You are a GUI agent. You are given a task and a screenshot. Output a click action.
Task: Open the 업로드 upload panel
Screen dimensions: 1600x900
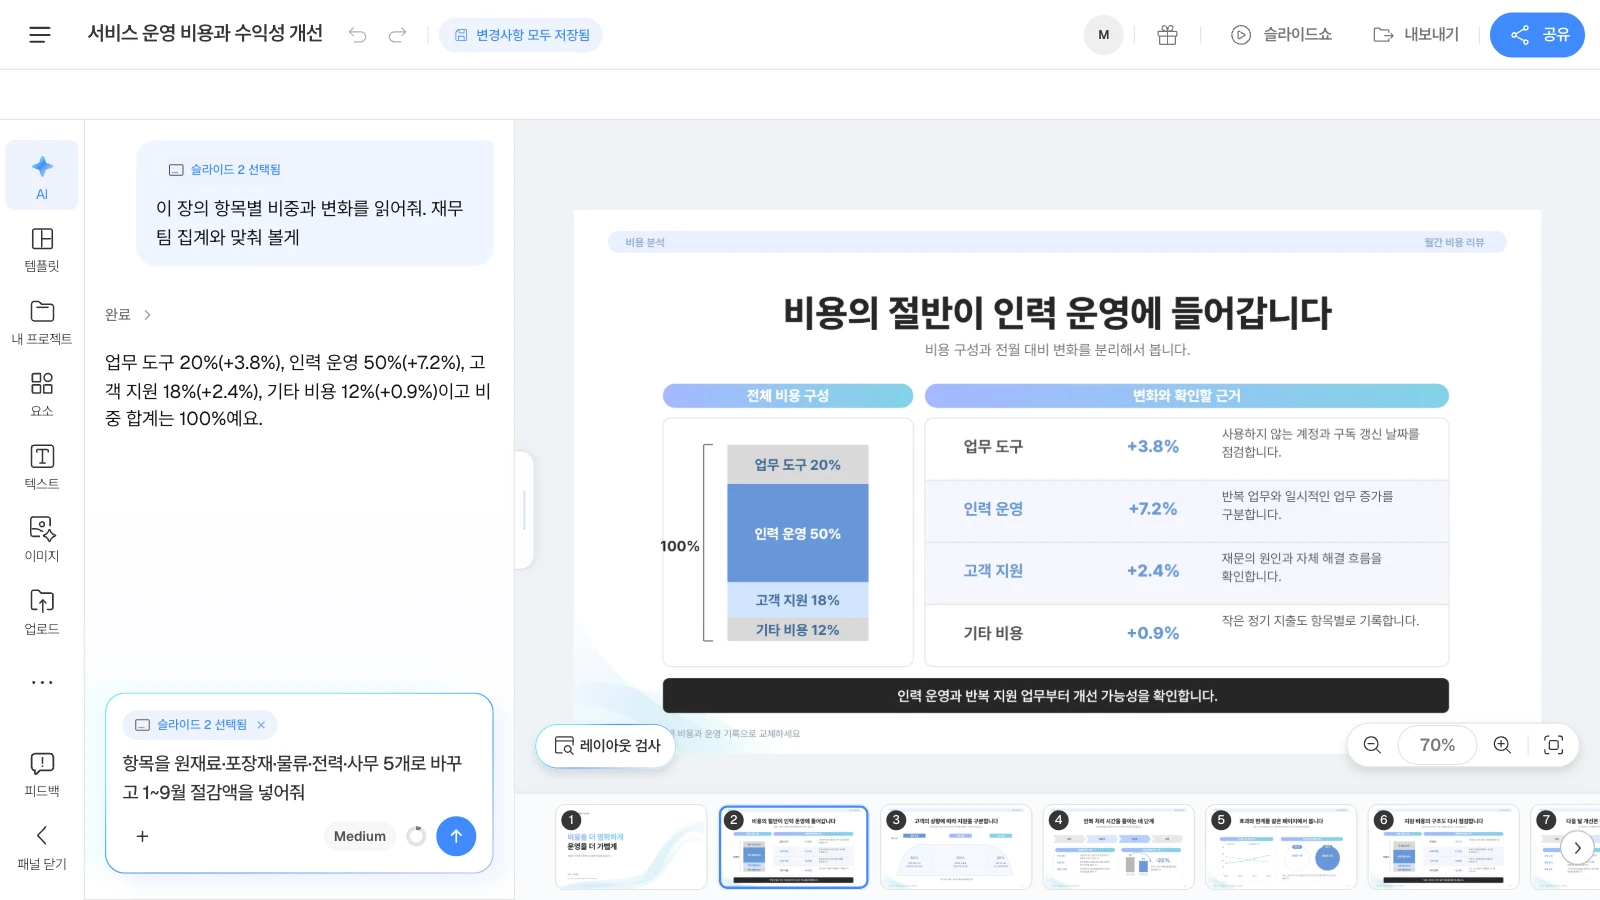point(42,612)
